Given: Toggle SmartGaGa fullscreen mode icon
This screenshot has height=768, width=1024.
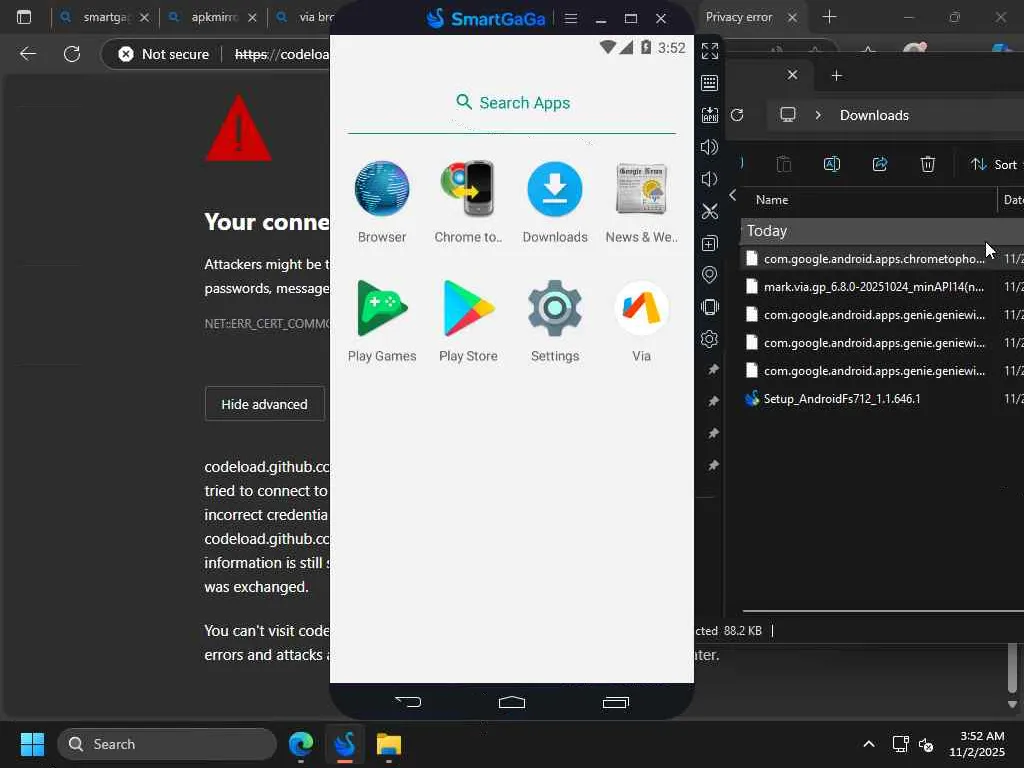Looking at the screenshot, I should [710, 51].
